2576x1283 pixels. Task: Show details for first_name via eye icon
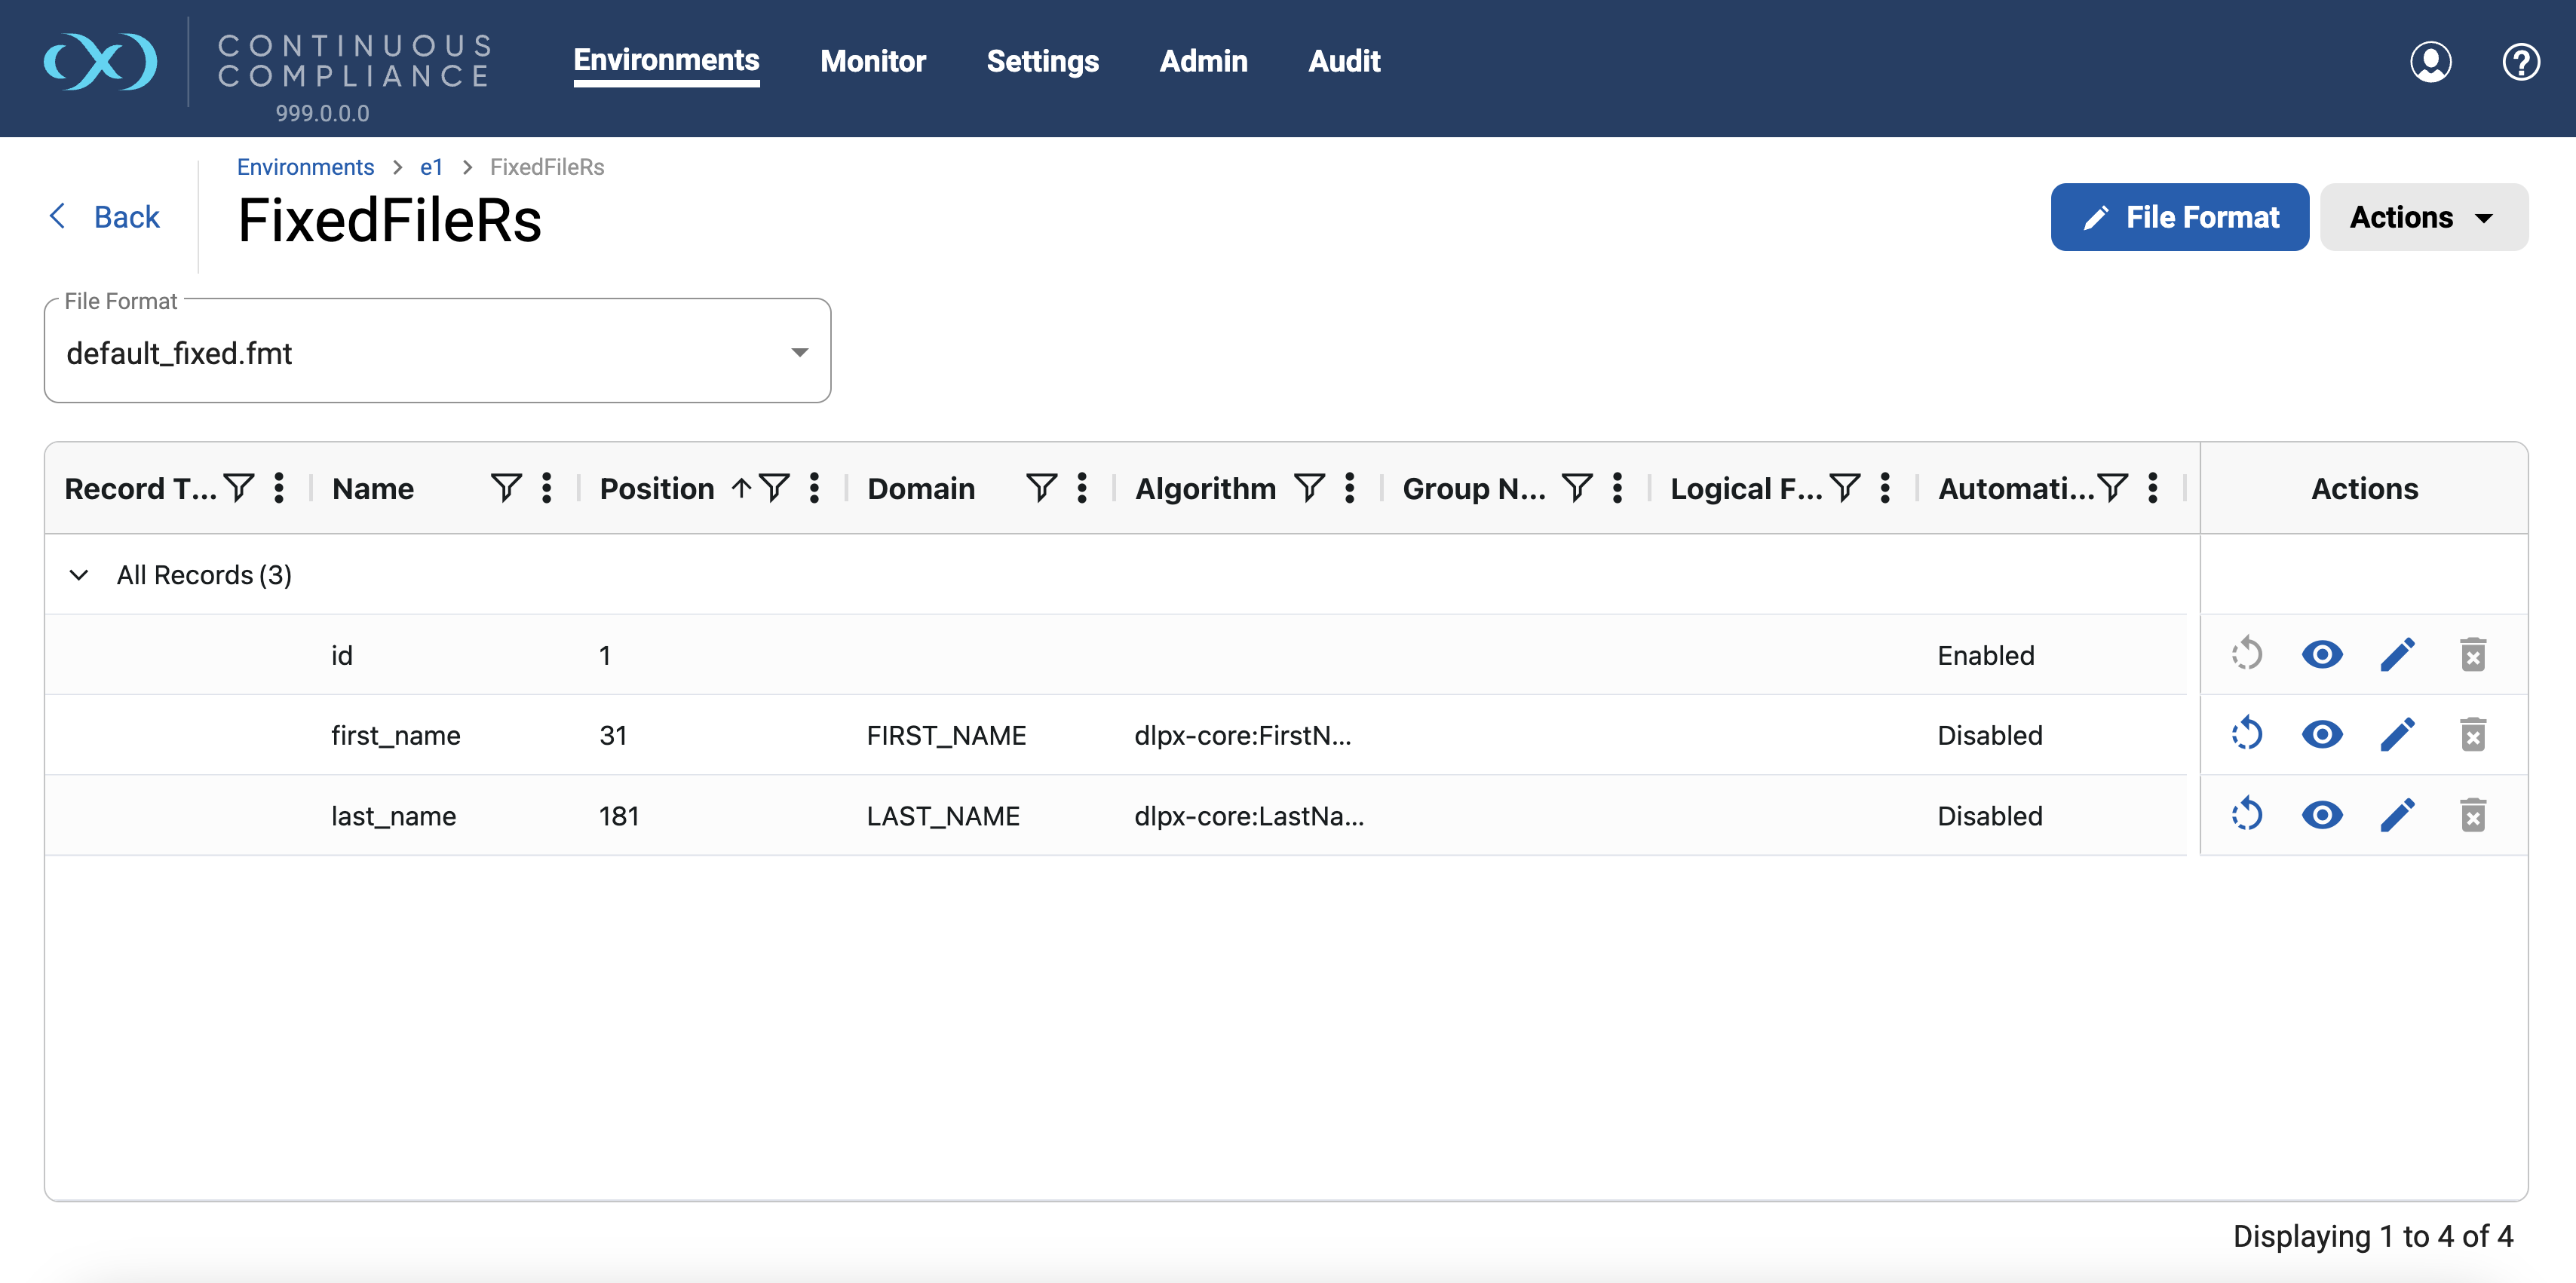pos(2322,734)
